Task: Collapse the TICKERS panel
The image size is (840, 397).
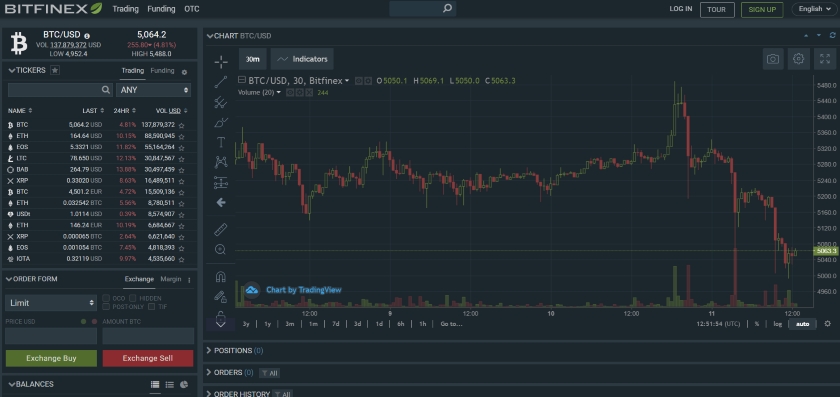Action: pos(11,70)
